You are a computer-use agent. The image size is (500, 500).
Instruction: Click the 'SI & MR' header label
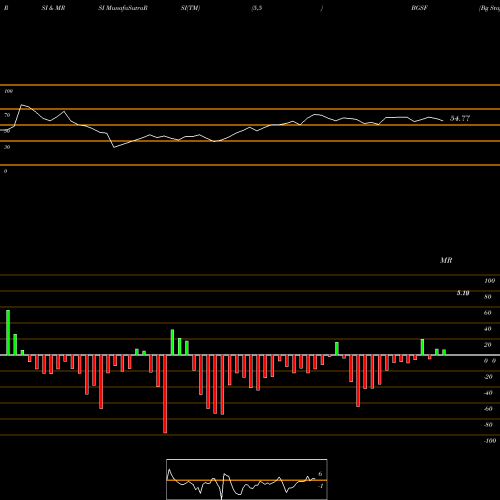[53, 8]
